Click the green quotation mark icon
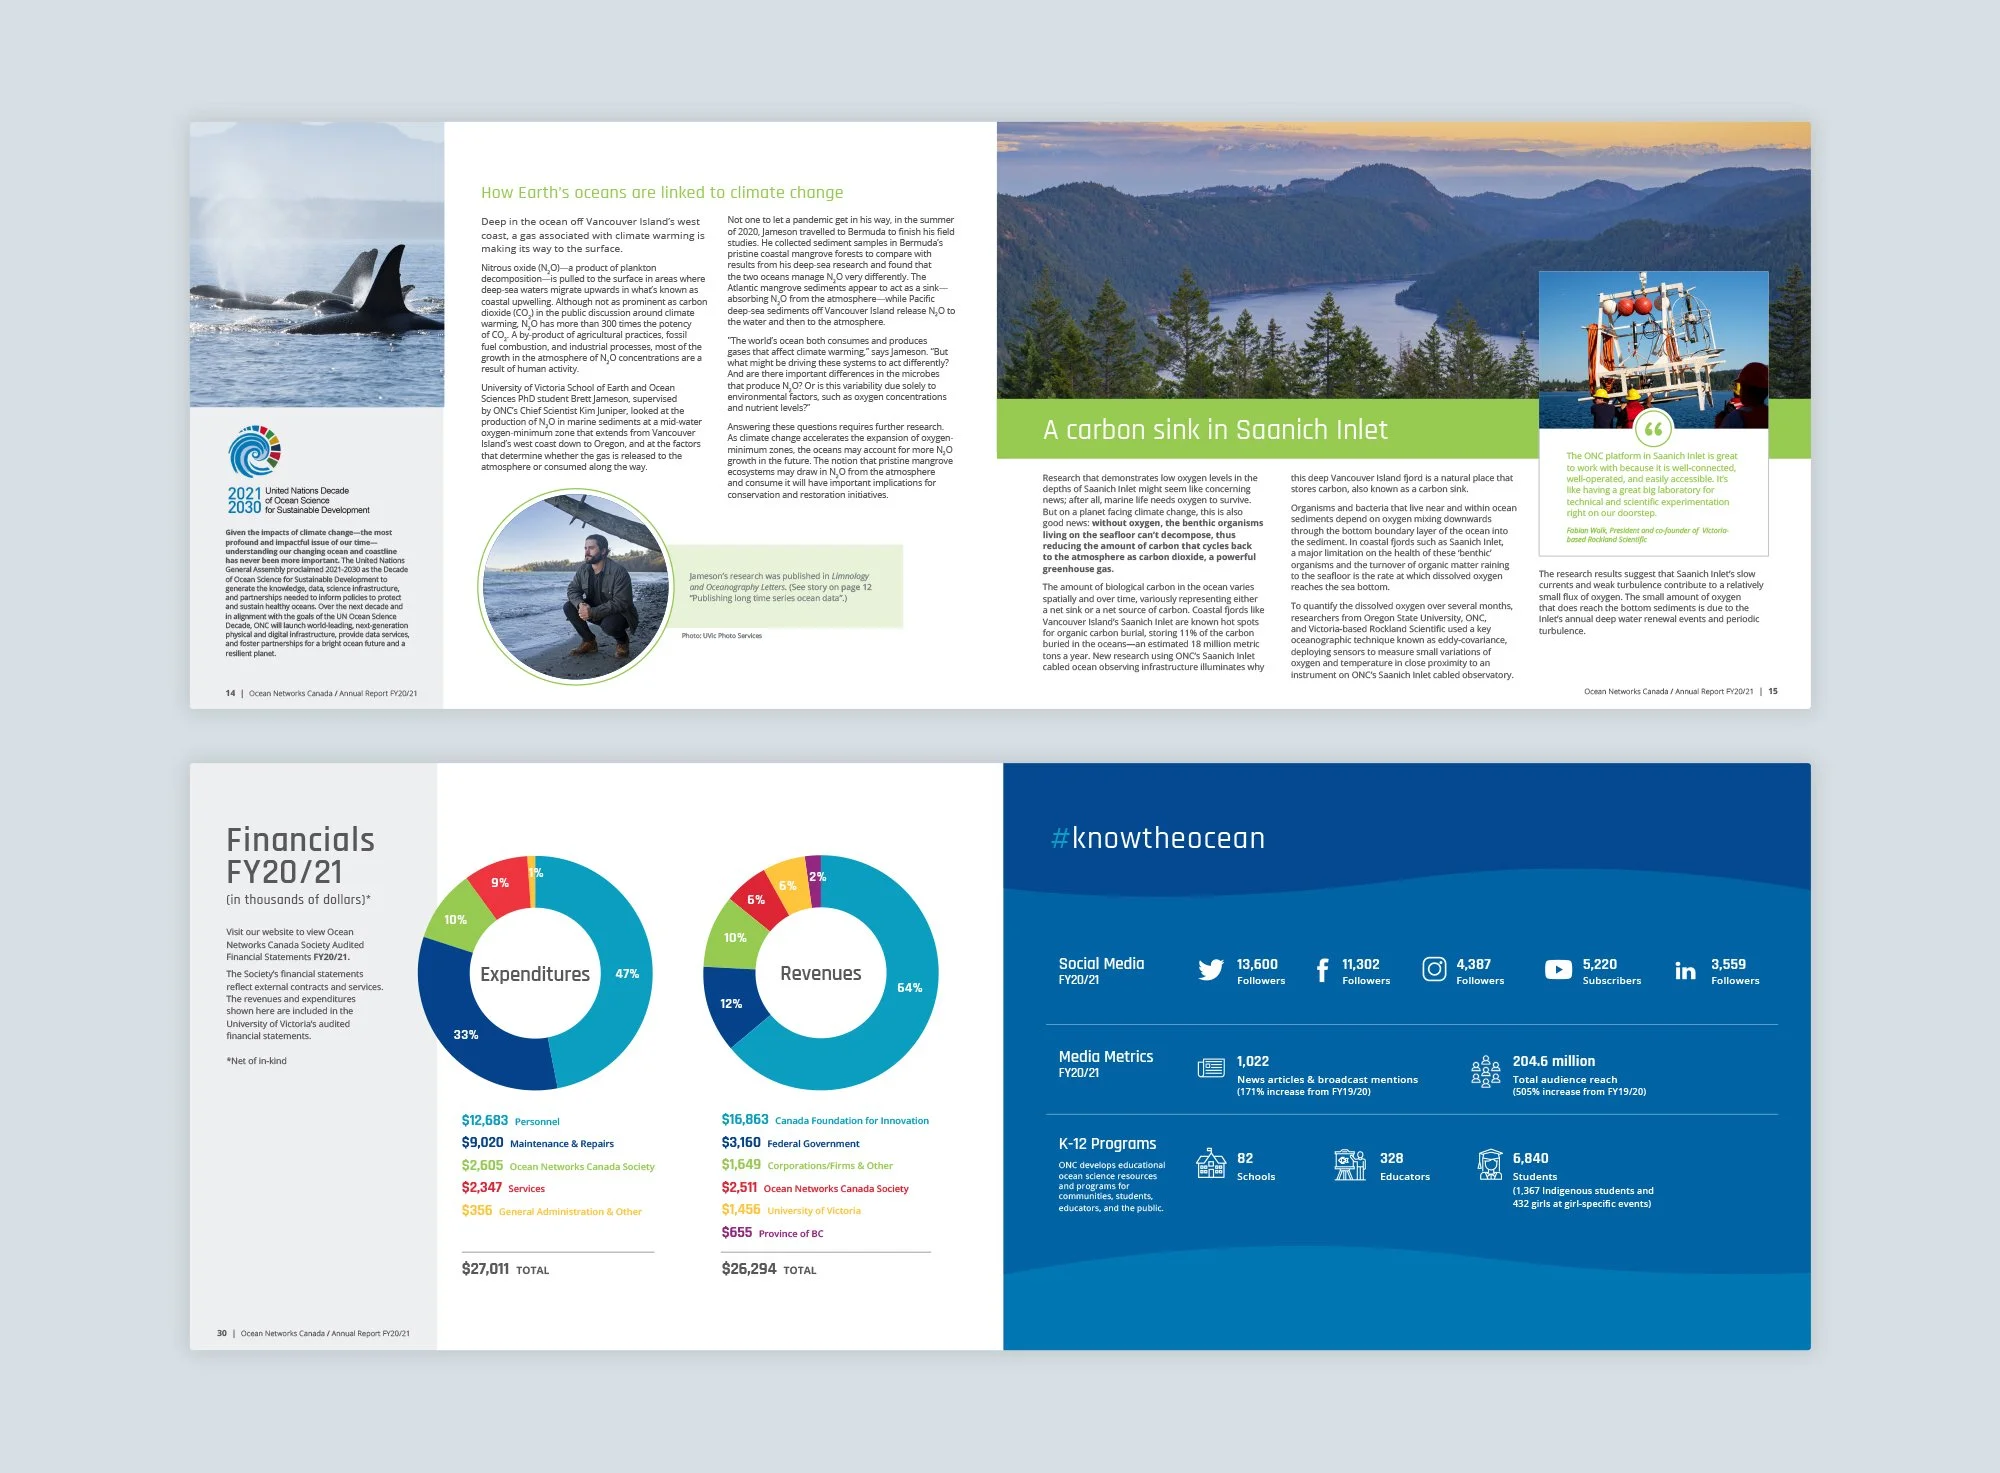The width and height of the screenshot is (2000, 1473). 1653,429
